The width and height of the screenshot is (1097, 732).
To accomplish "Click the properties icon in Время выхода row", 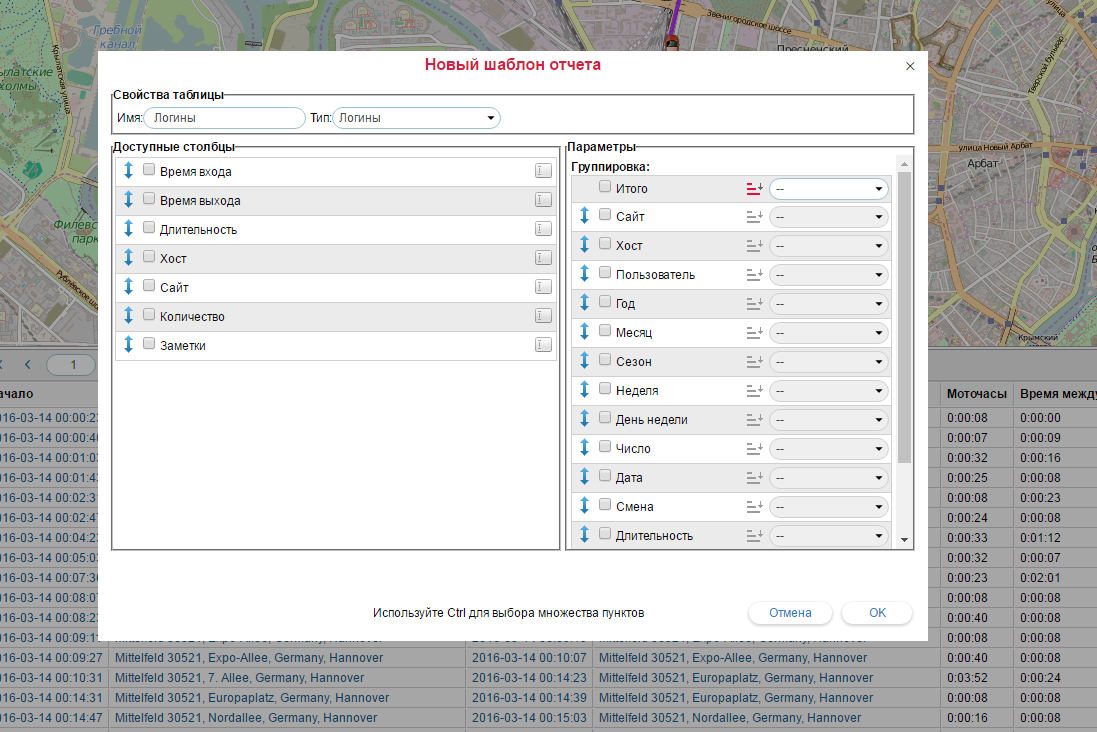I will 543,200.
